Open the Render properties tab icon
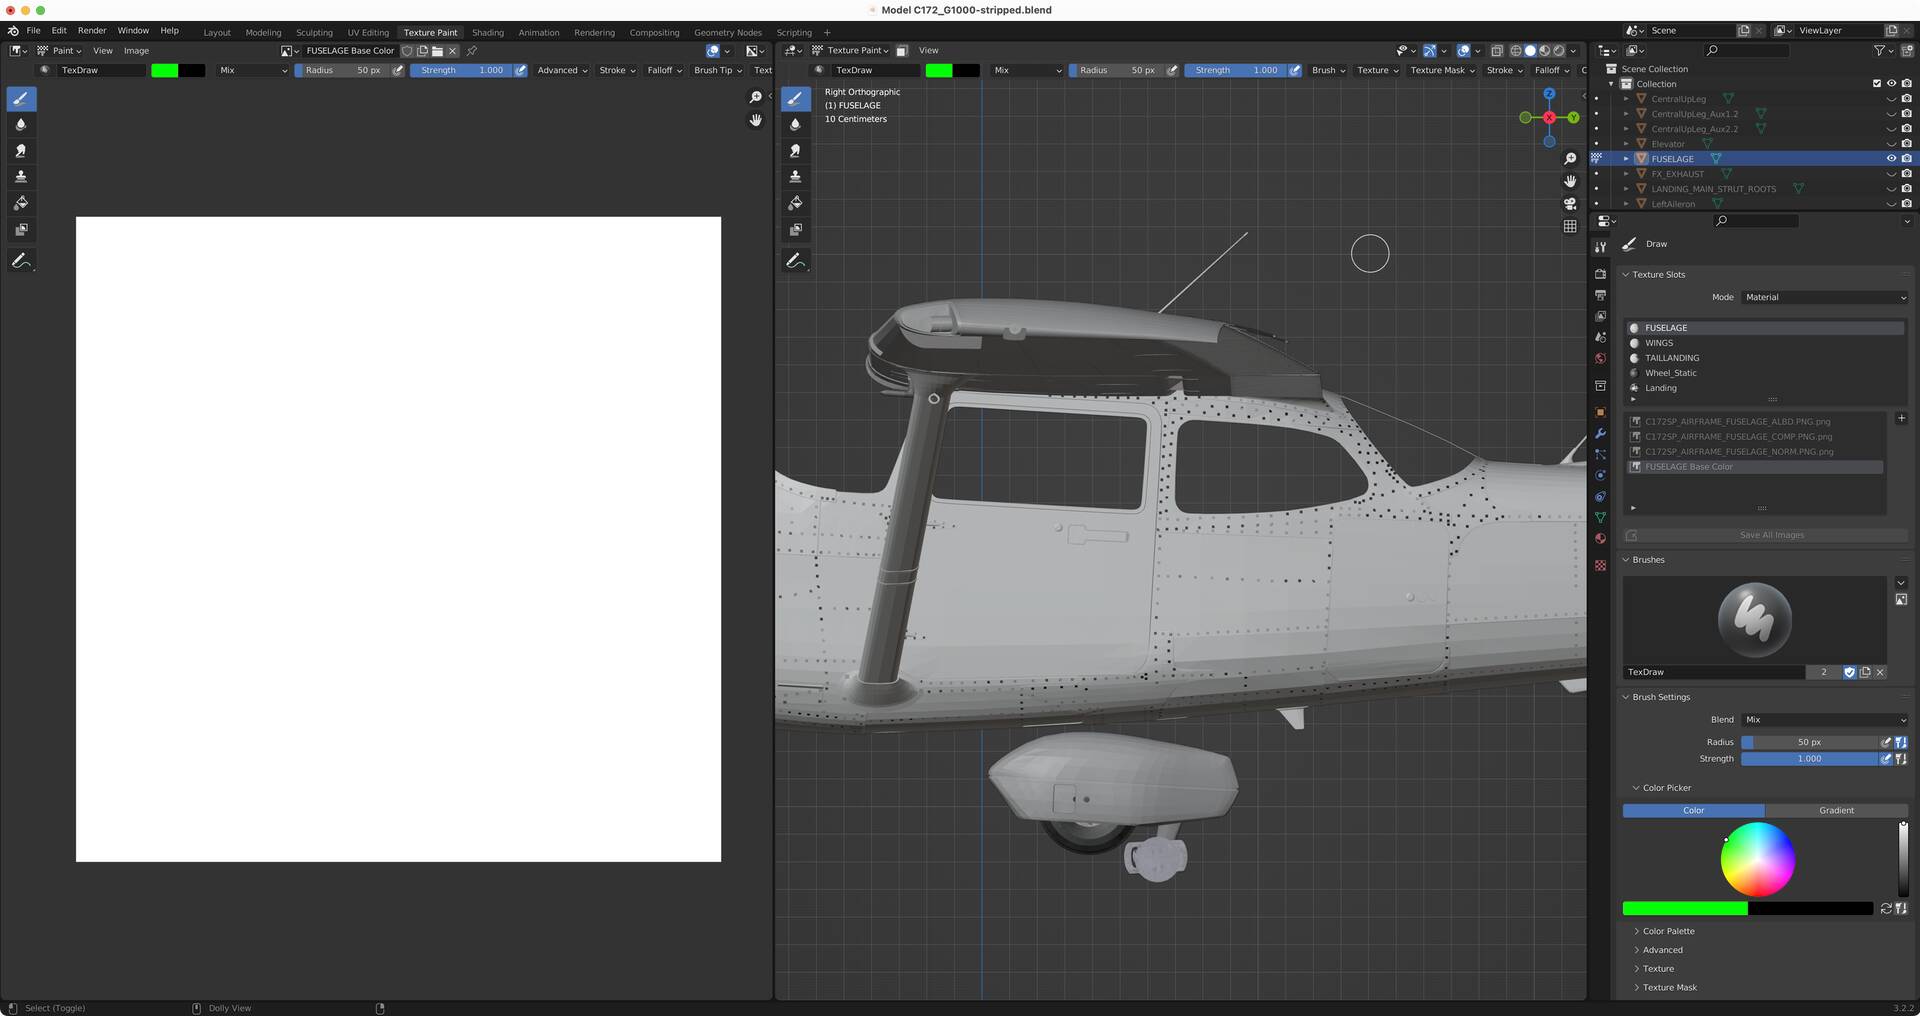This screenshot has width=1920, height=1016. [x=1600, y=274]
